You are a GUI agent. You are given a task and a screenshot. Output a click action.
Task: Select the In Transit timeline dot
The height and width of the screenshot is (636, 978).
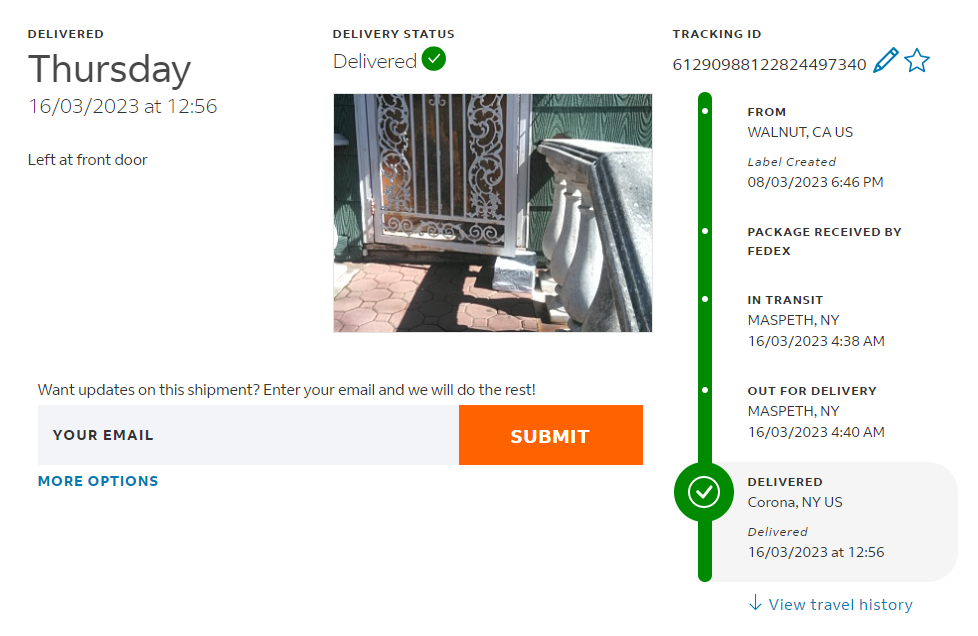705,299
